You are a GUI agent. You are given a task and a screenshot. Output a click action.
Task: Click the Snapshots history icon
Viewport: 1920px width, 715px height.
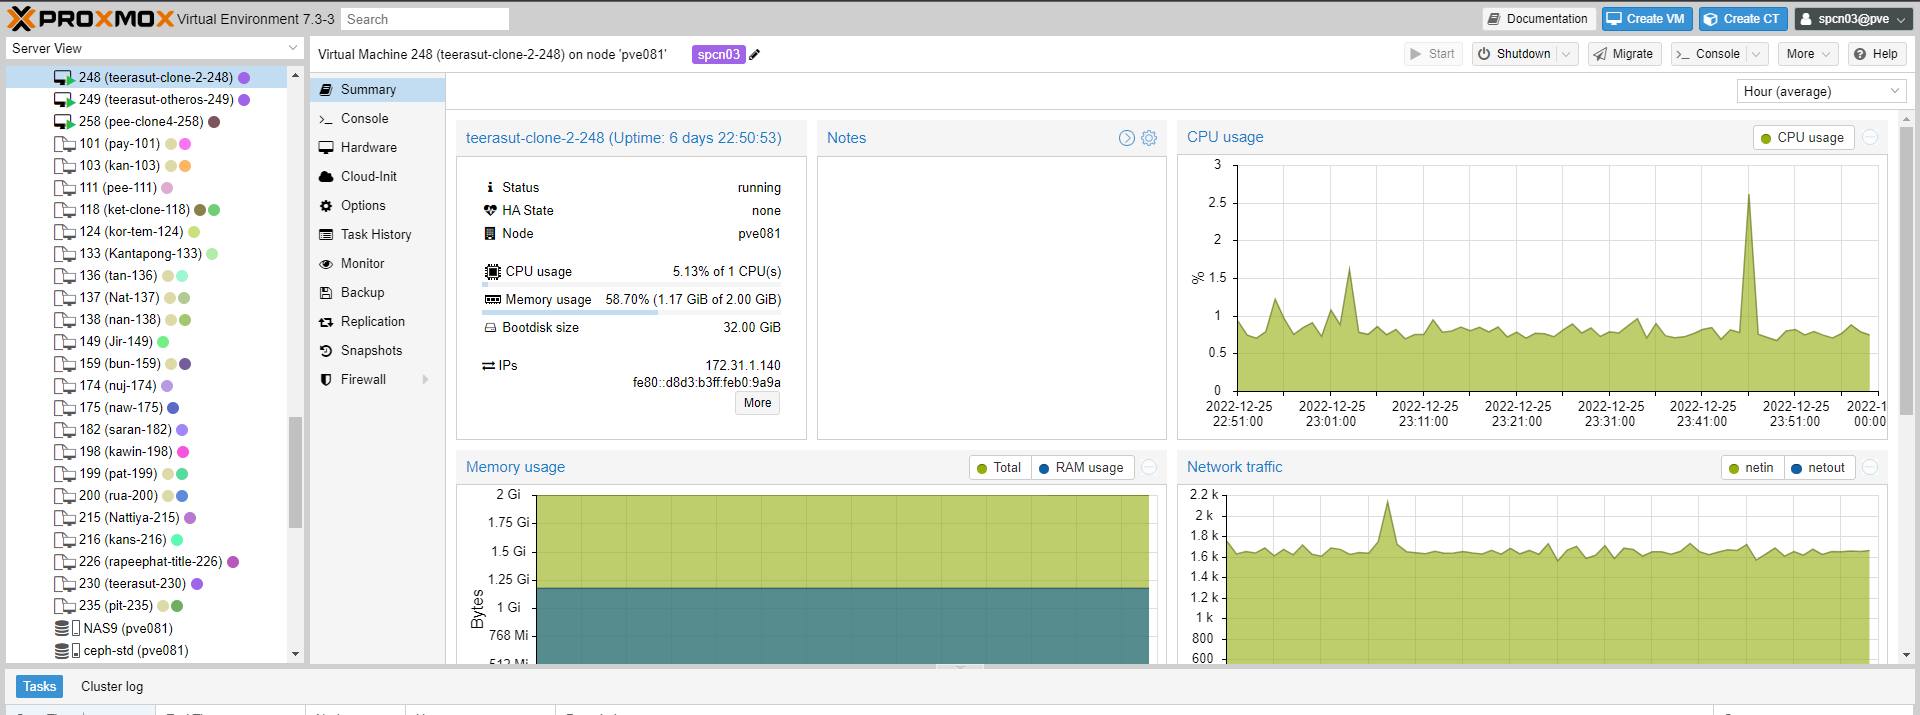pyautogui.click(x=326, y=350)
